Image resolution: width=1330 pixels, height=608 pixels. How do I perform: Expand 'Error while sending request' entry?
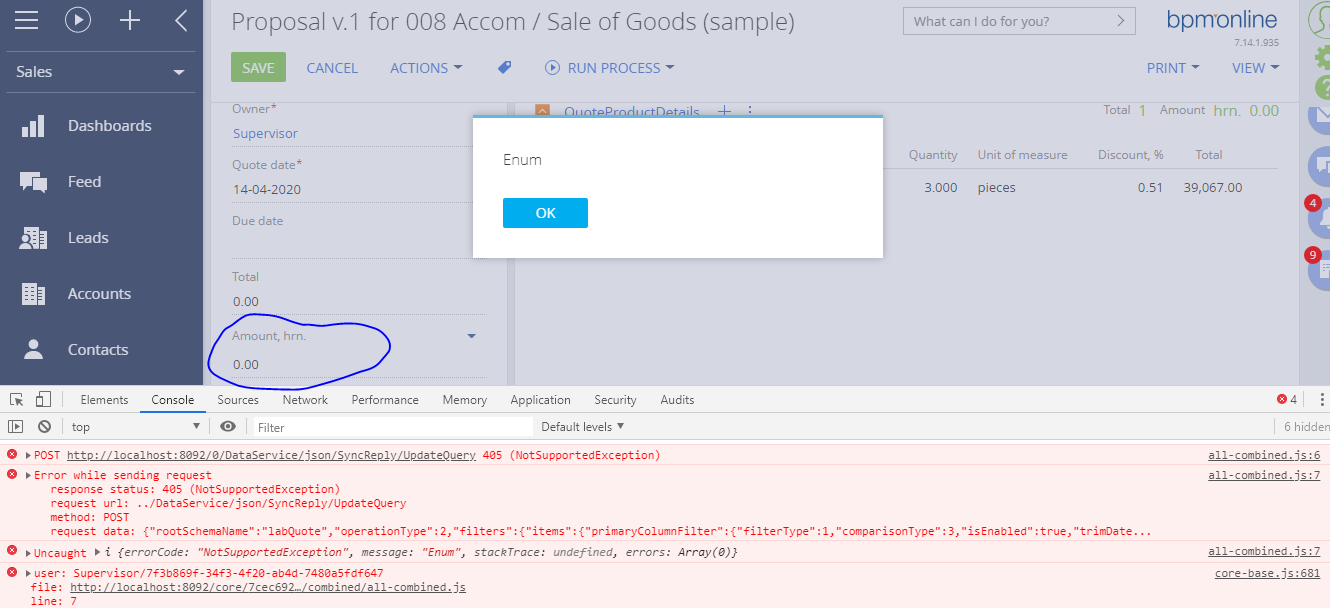point(29,475)
